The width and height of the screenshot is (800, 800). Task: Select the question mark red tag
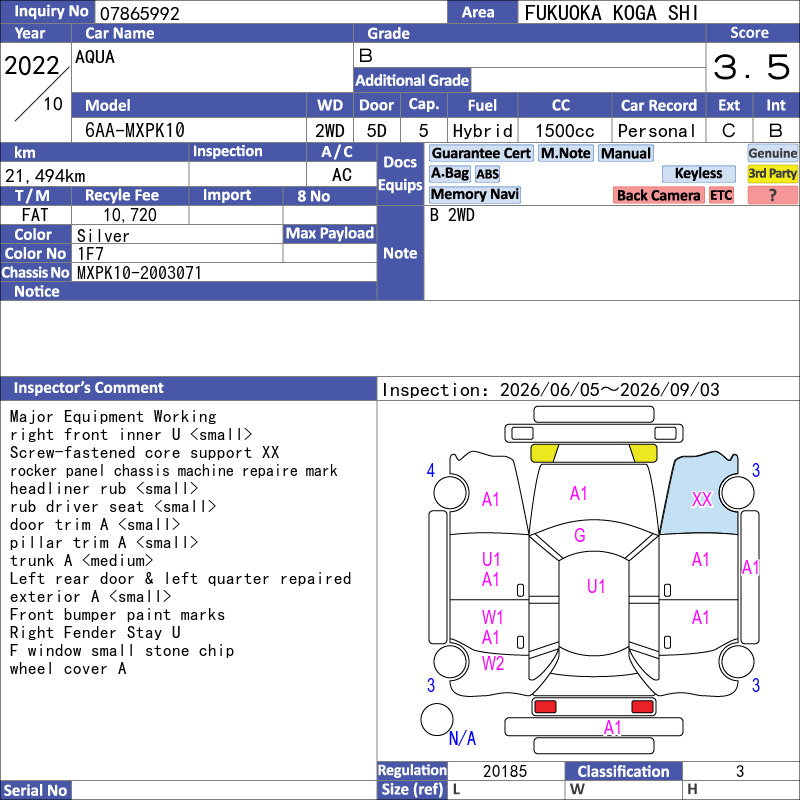(x=772, y=195)
